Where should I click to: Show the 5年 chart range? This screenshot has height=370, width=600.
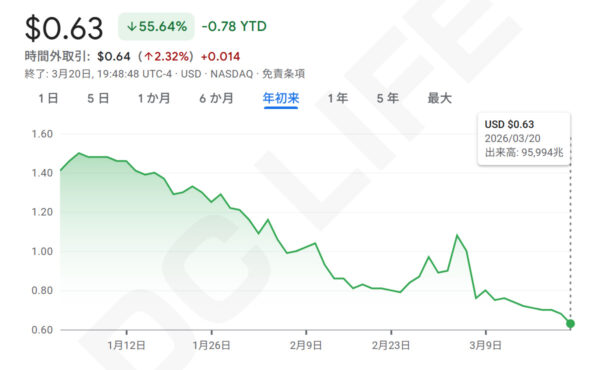(x=388, y=98)
